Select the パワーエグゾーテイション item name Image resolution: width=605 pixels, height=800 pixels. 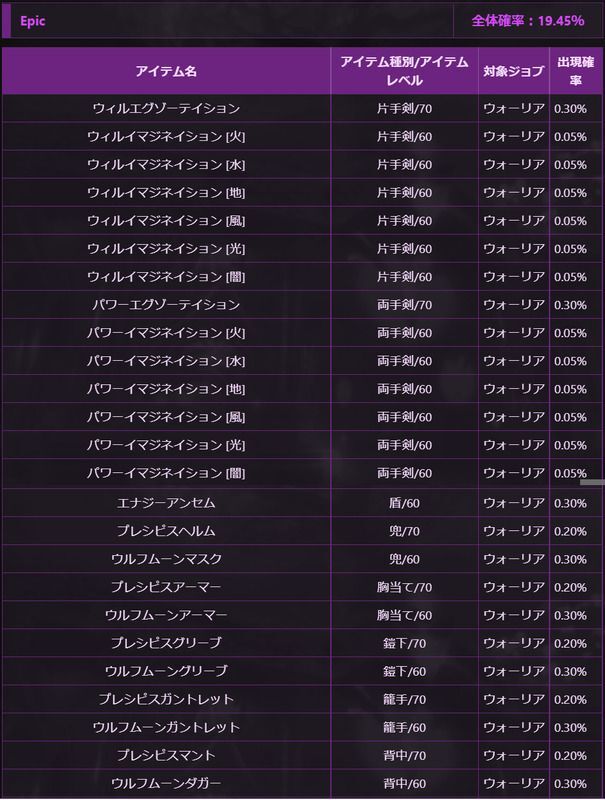166,304
